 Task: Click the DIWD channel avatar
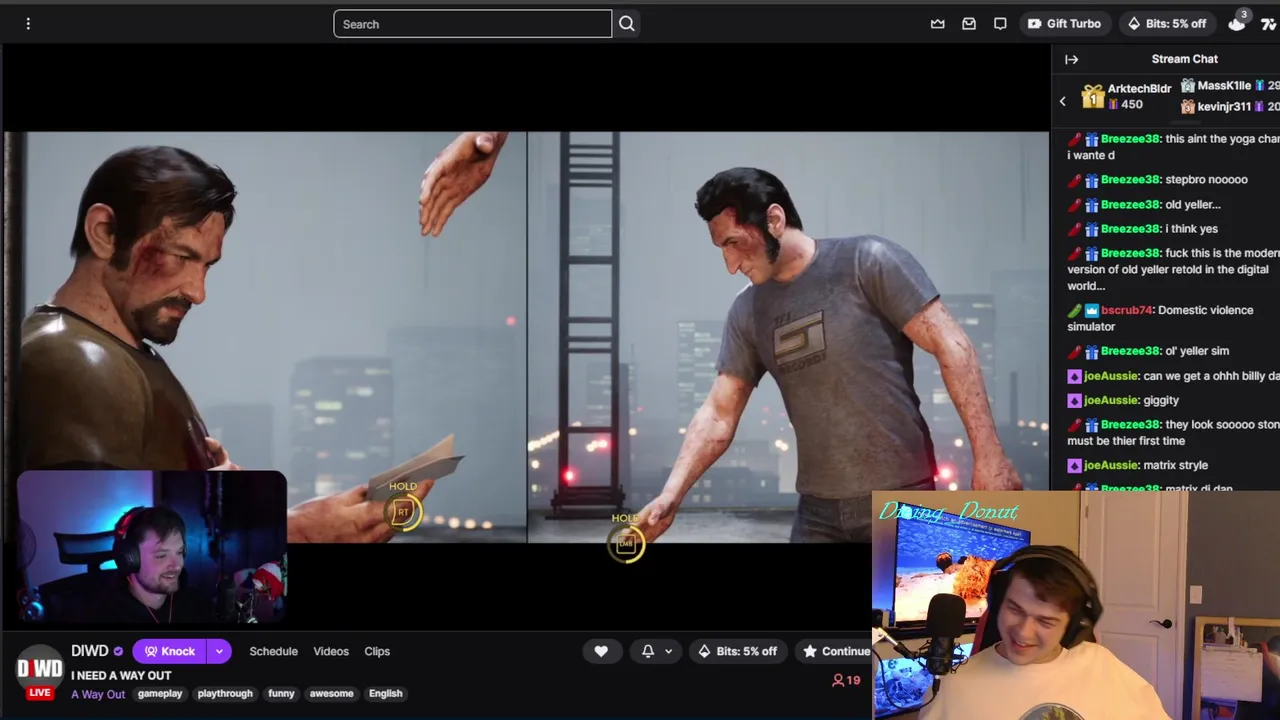(39, 667)
